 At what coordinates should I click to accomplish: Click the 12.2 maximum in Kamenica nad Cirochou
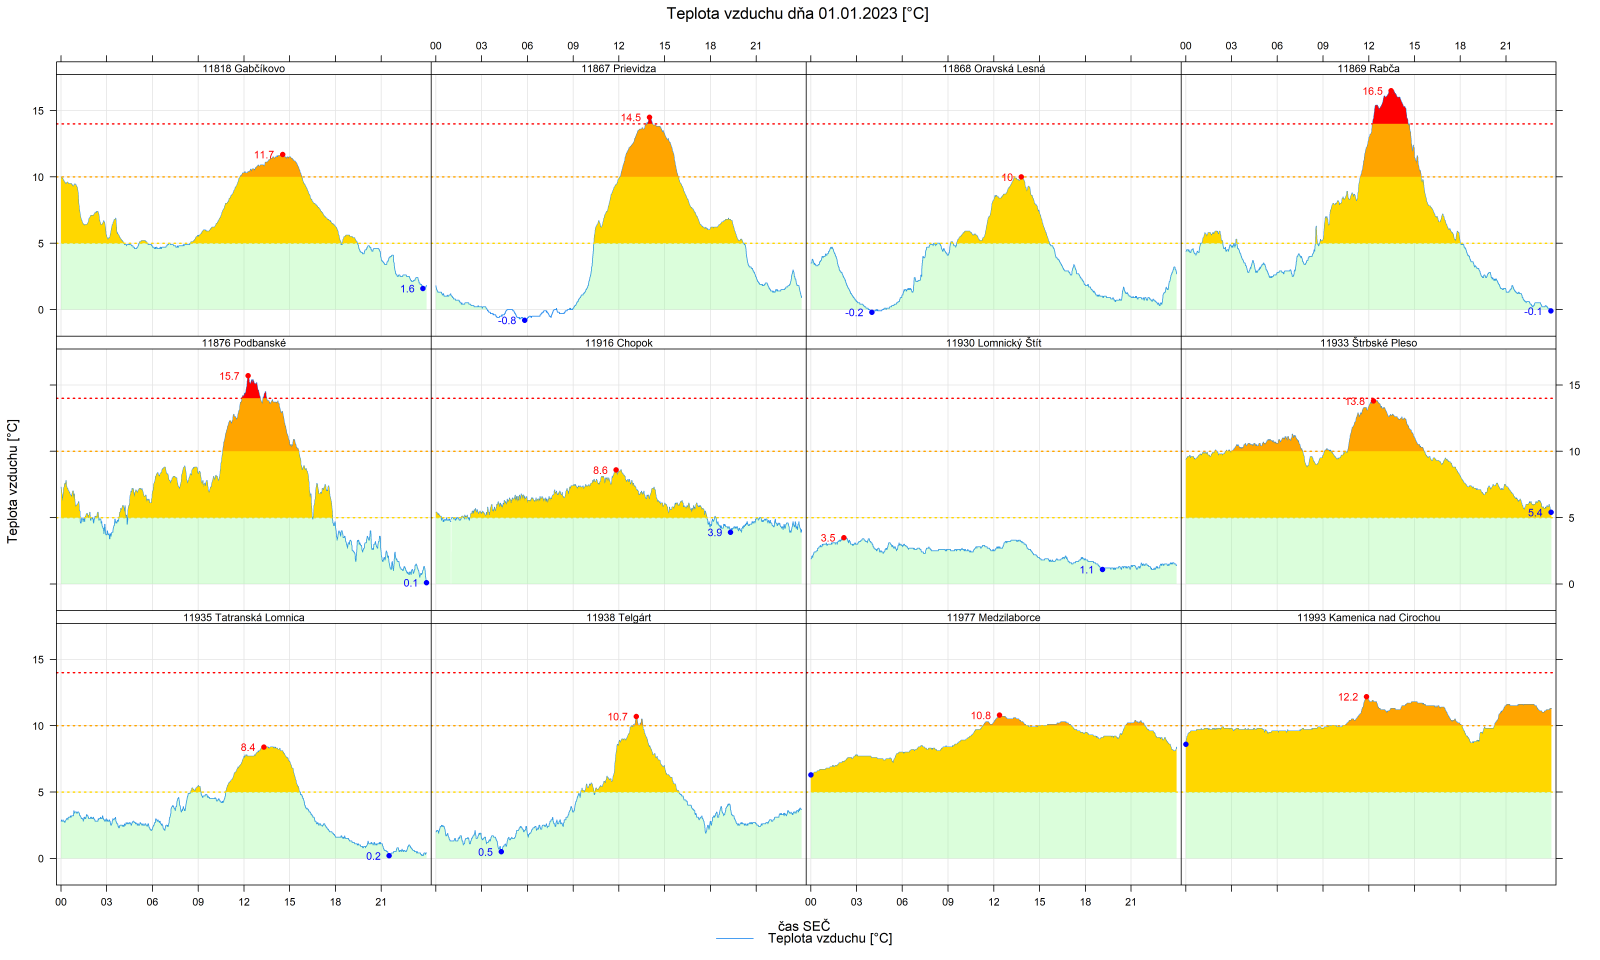pyautogui.click(x=1366, y=697)
